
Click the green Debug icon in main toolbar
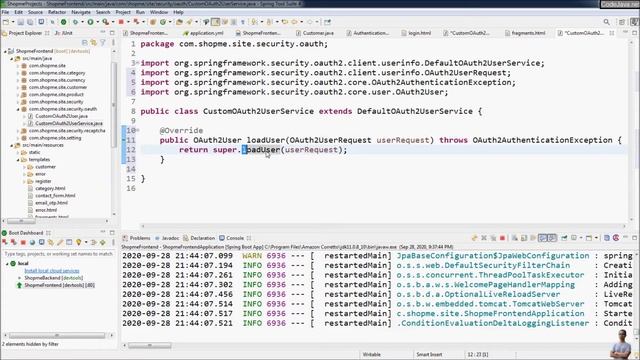pos(75,22)
